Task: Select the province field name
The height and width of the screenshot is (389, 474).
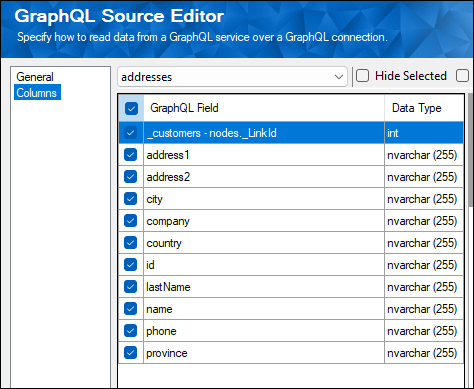Action: pos(264,353)
